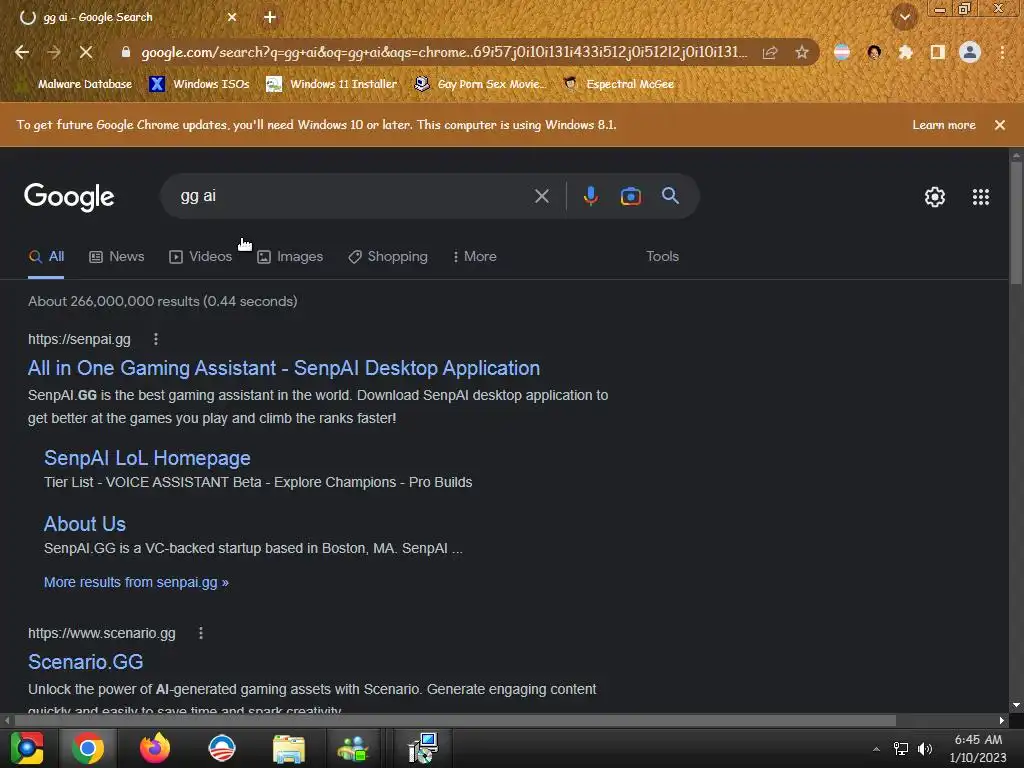
Task: Start a search by voice
Action: pos(590,196)
